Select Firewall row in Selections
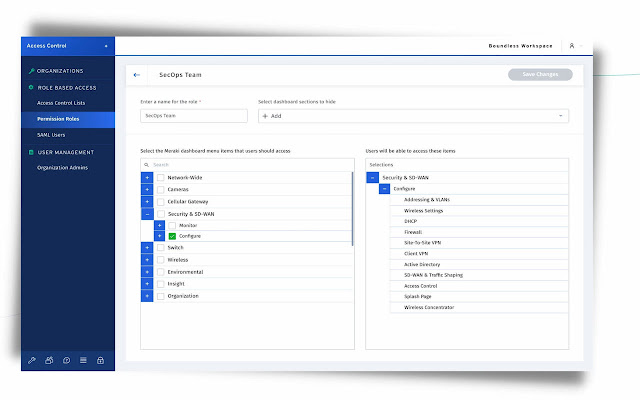 pyautogui.click(x=479, y=232)
